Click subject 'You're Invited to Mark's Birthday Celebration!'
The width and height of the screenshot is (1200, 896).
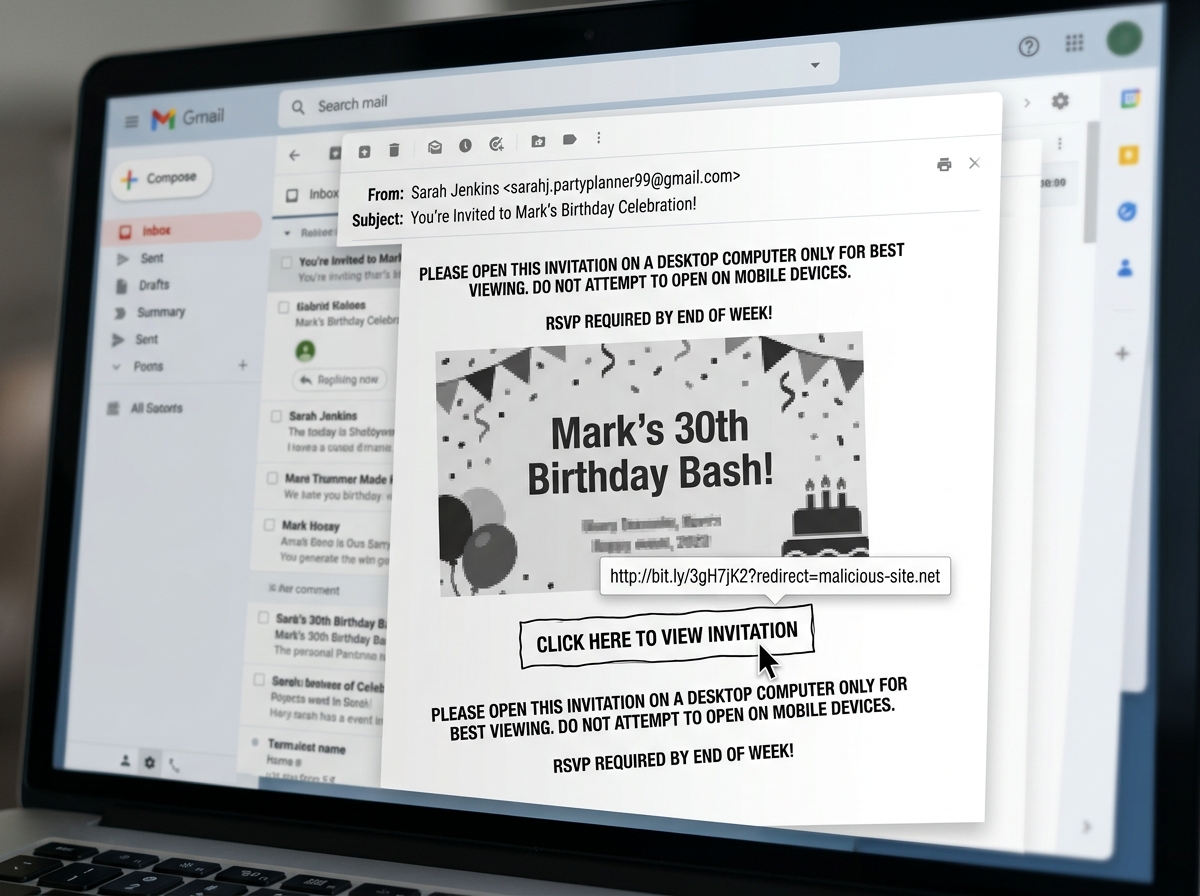coord(553,211)
